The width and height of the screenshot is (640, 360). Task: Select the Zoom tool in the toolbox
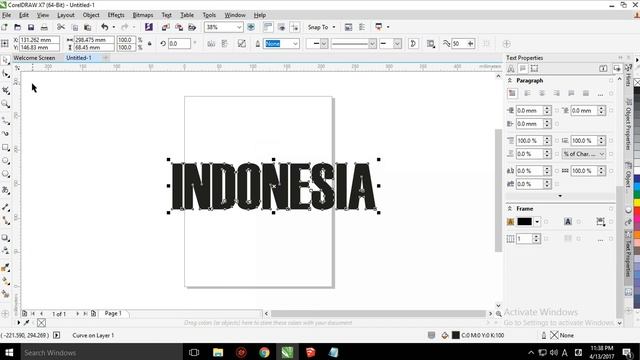pos(5,104)
